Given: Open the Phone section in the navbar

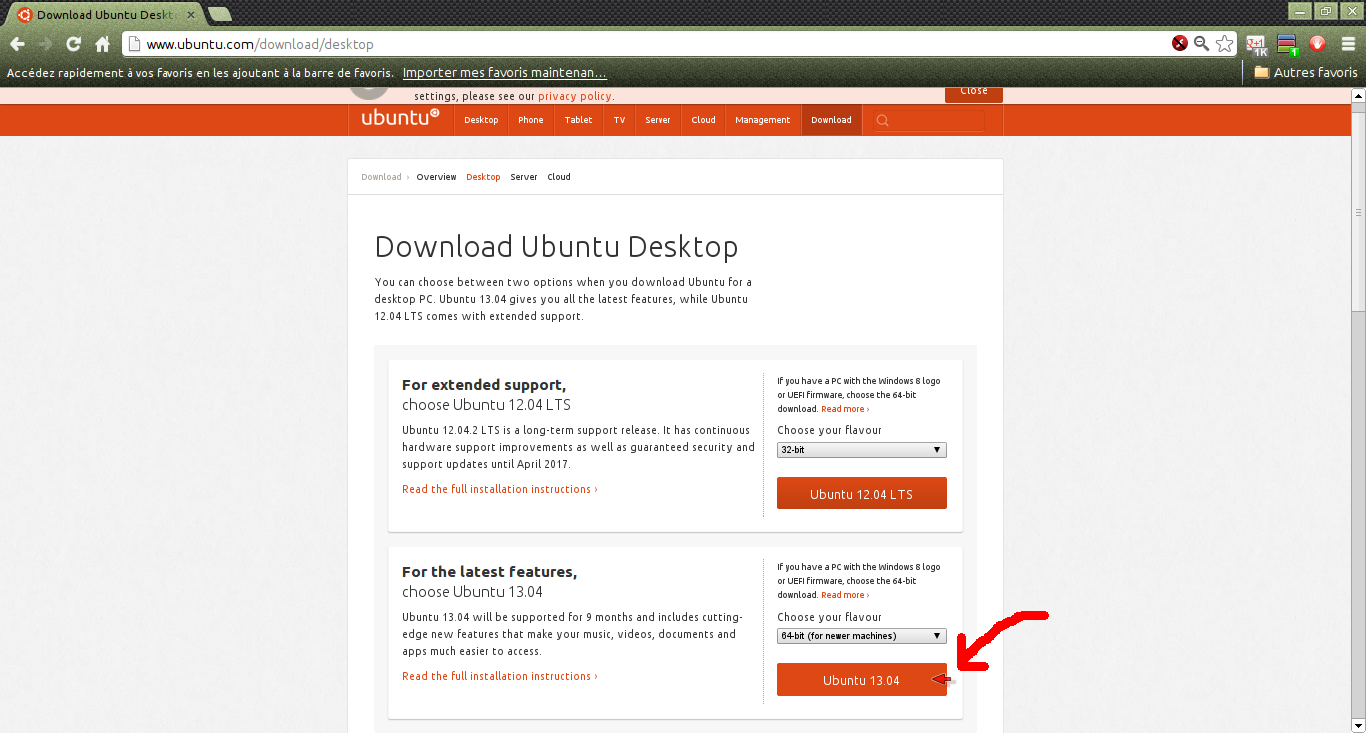Looking at the screenshot, I should 531,120.
